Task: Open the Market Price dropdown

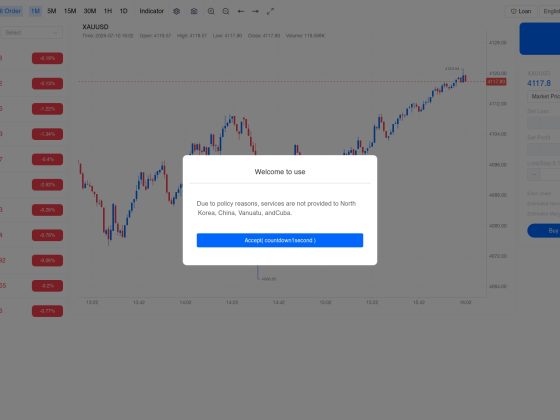Action: click(544, 96)
